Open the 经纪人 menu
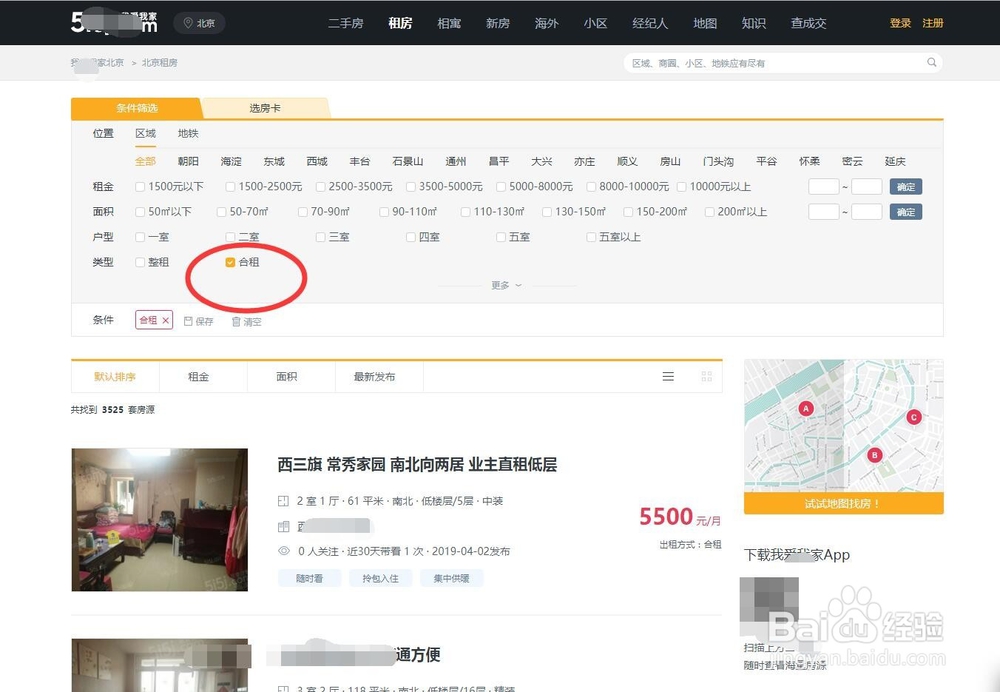The width and height of the screenshot is (1000, 692). tap(650, 23)
